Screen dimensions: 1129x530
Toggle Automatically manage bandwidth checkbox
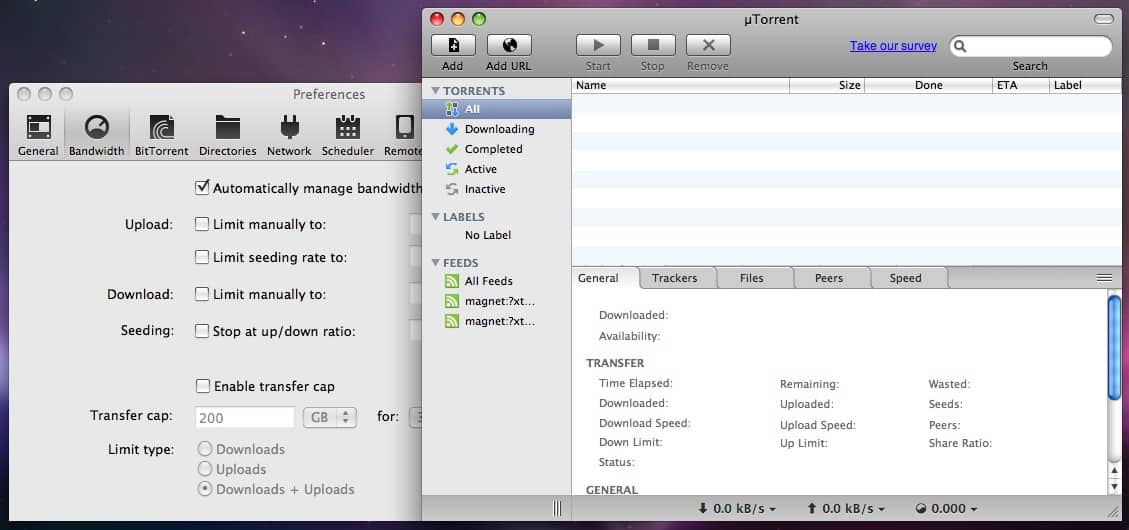202,188
